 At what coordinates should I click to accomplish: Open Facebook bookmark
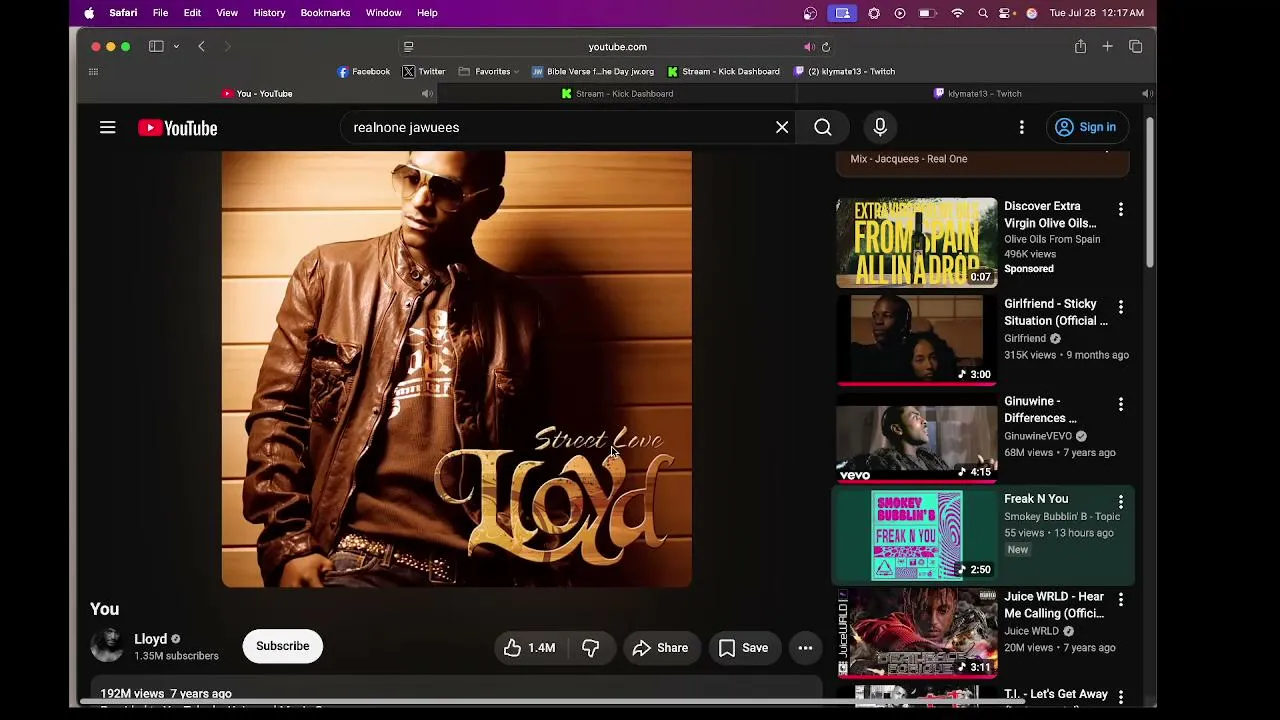click(x=364, y=72)
